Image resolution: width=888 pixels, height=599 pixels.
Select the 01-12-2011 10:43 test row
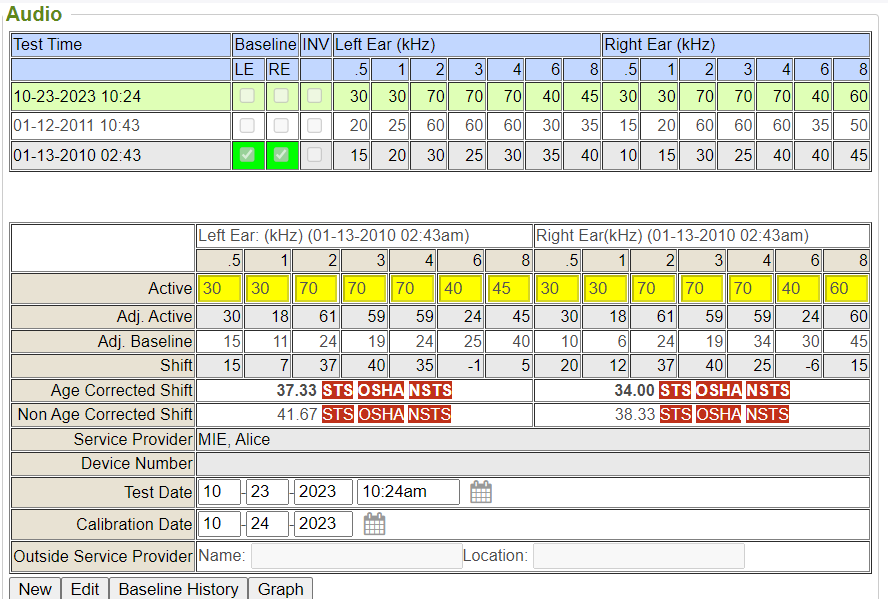pos(120,126)
